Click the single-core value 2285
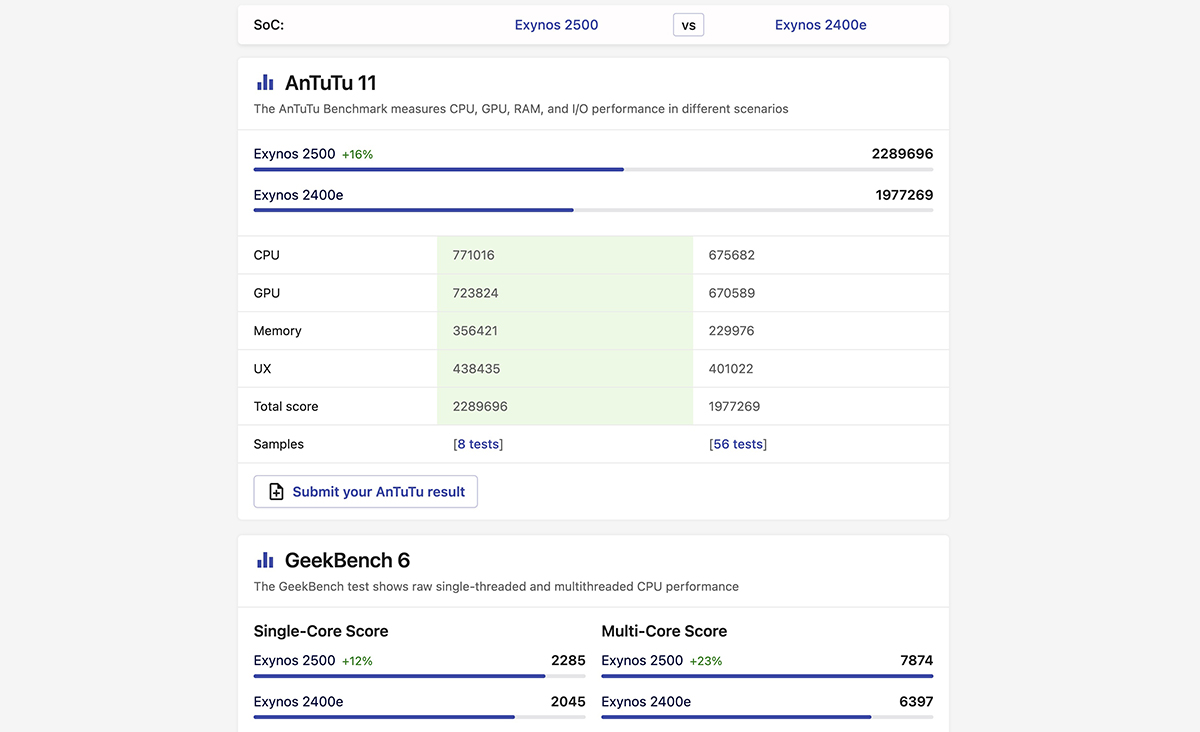This screenshot has height=732, width=1200. (x=568, y=661)
